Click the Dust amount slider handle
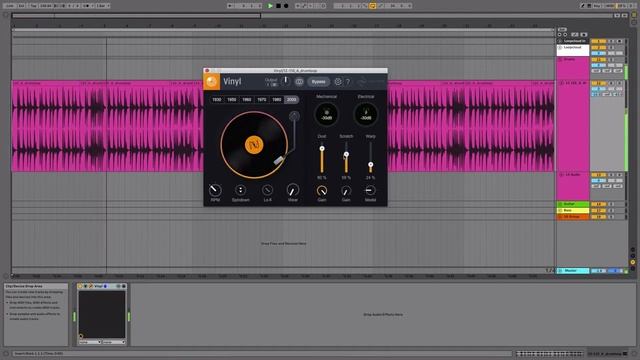 (322, 149)
